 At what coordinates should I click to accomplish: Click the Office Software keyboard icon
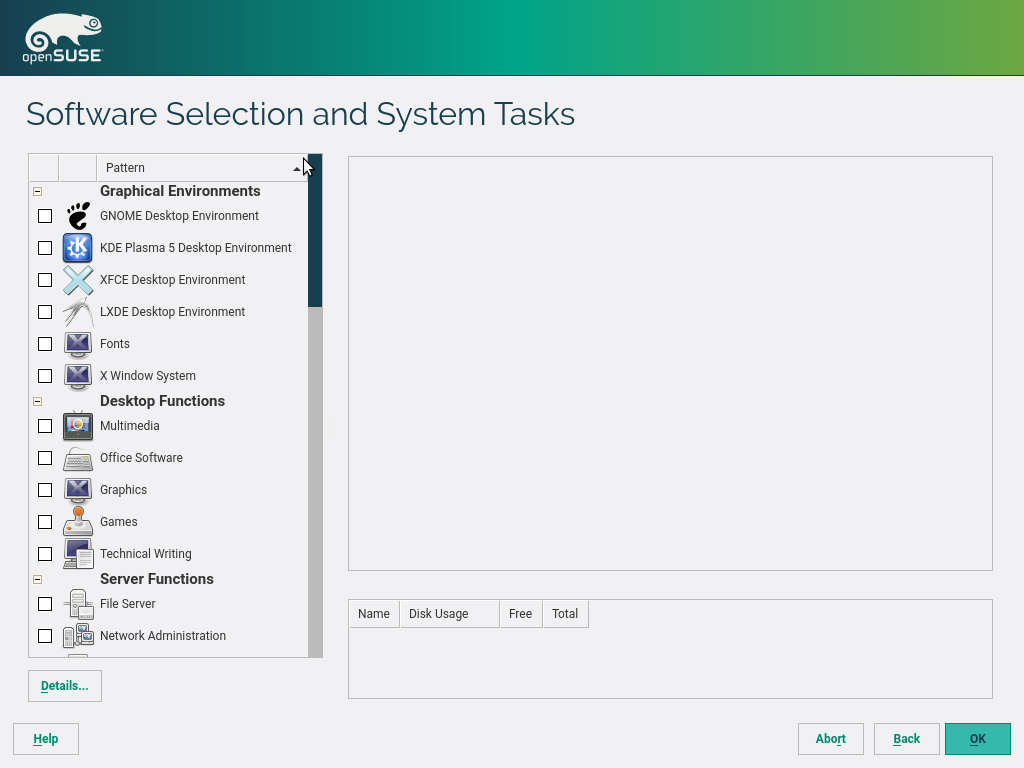(78, 458)
